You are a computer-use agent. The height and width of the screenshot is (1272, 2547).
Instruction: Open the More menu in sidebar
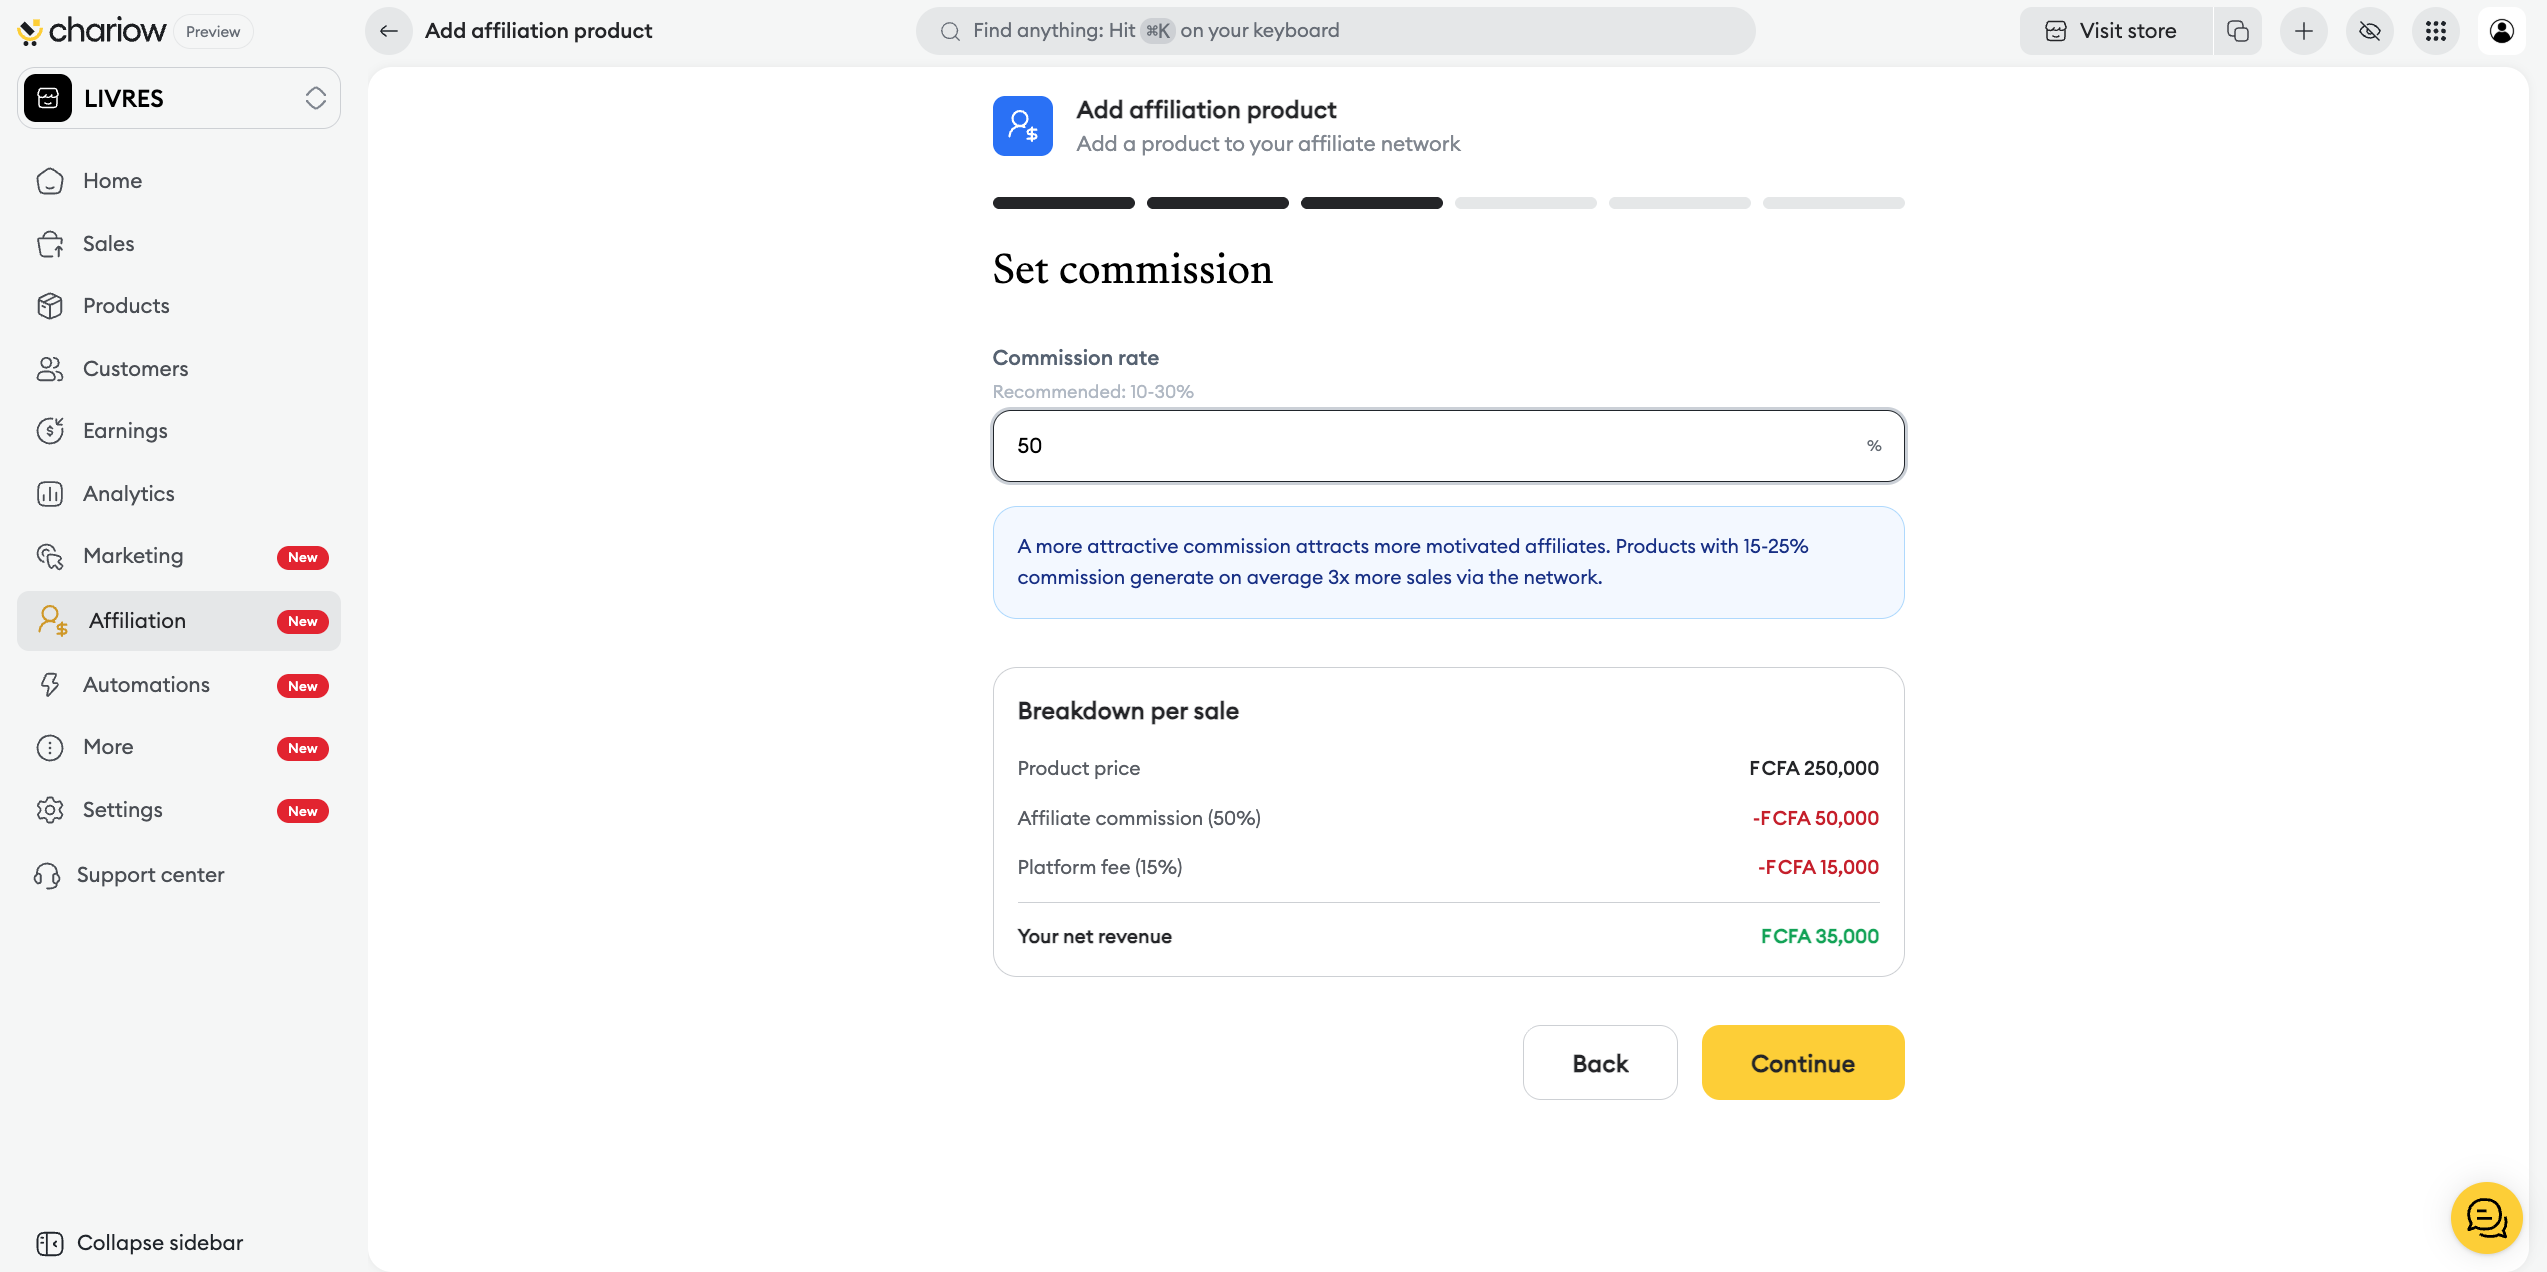coord(108,747)
